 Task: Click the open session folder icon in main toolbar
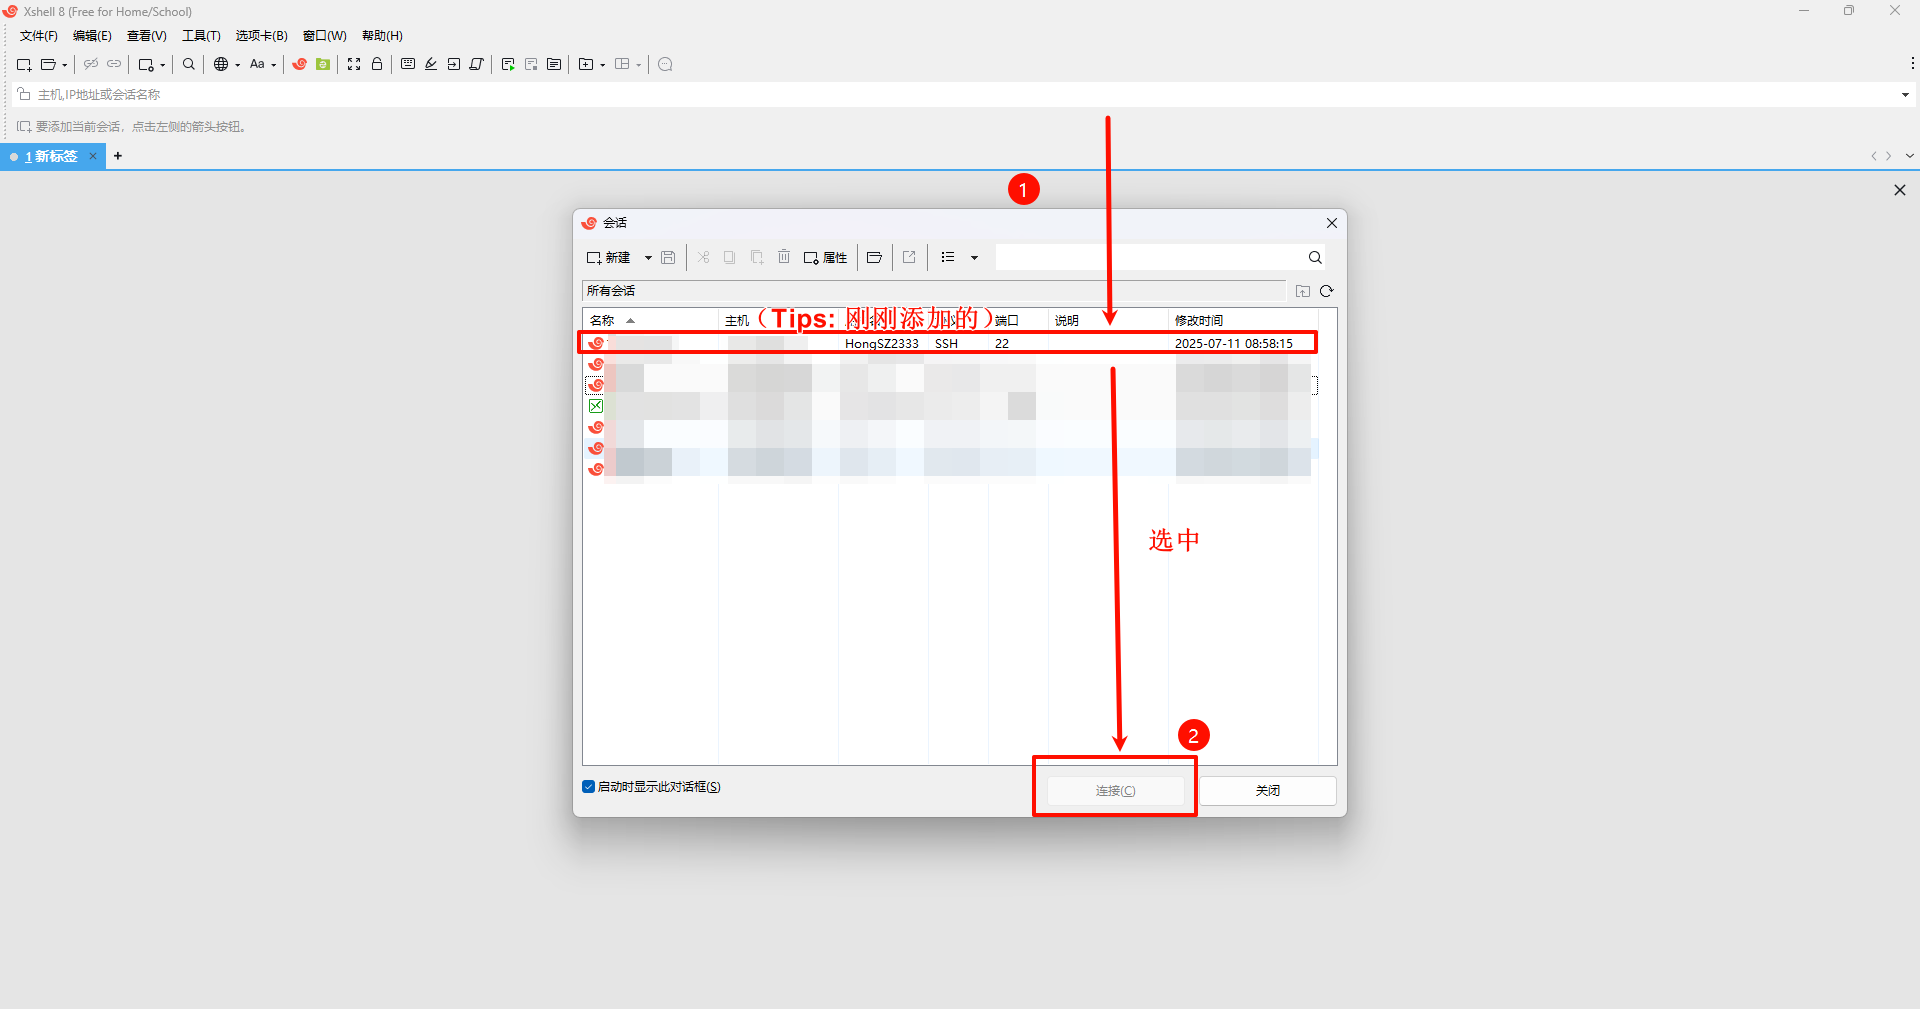(x=48, y=64)
